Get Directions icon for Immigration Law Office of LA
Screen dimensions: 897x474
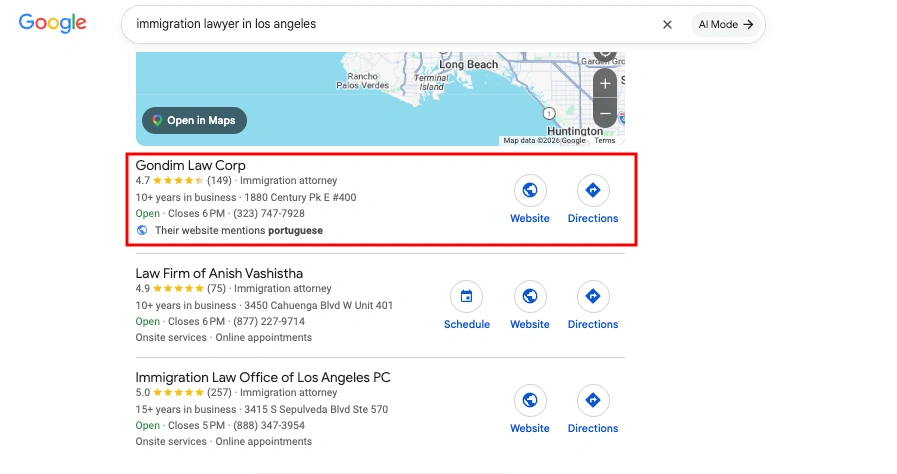[593, 400]
